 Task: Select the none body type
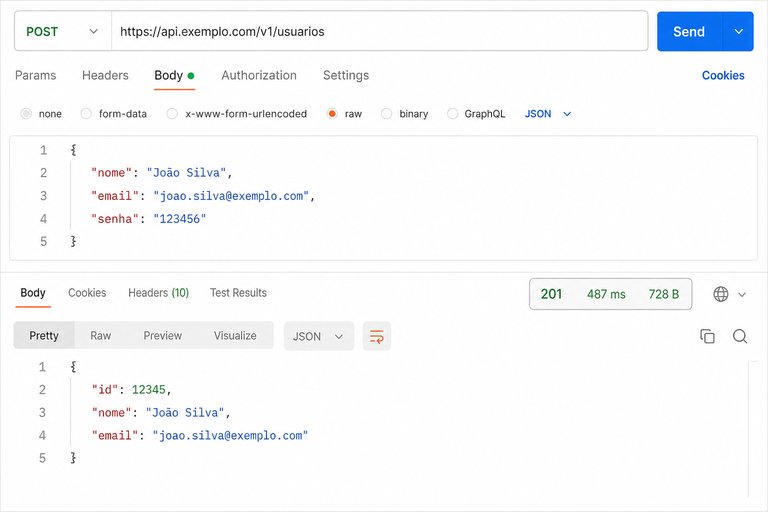point(26,114)
